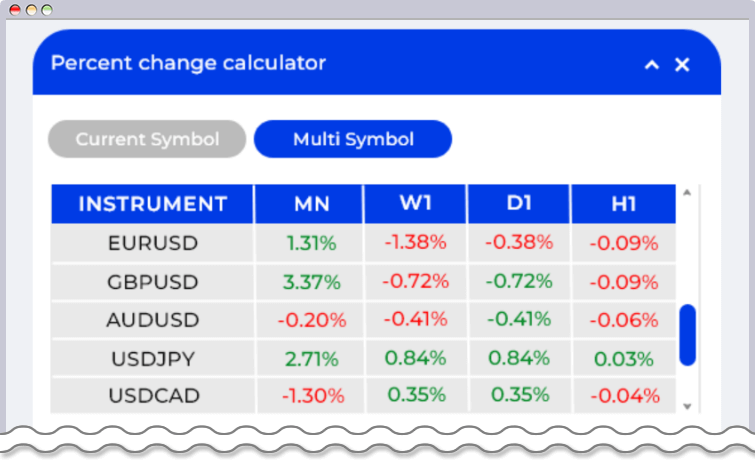Select the EURUSD instrument row

point(153,243)
